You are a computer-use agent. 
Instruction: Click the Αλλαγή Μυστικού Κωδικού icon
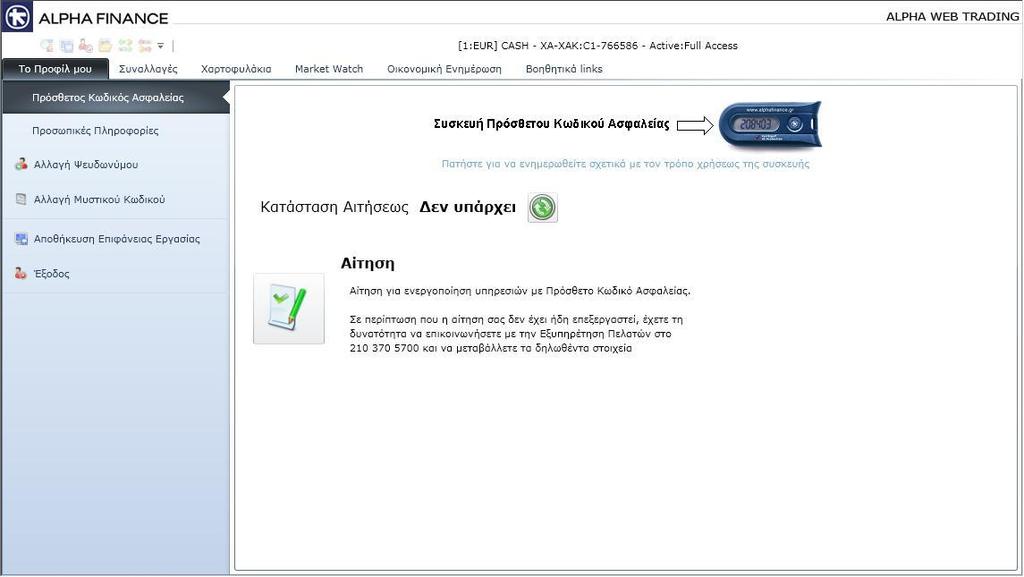point(21,199)
